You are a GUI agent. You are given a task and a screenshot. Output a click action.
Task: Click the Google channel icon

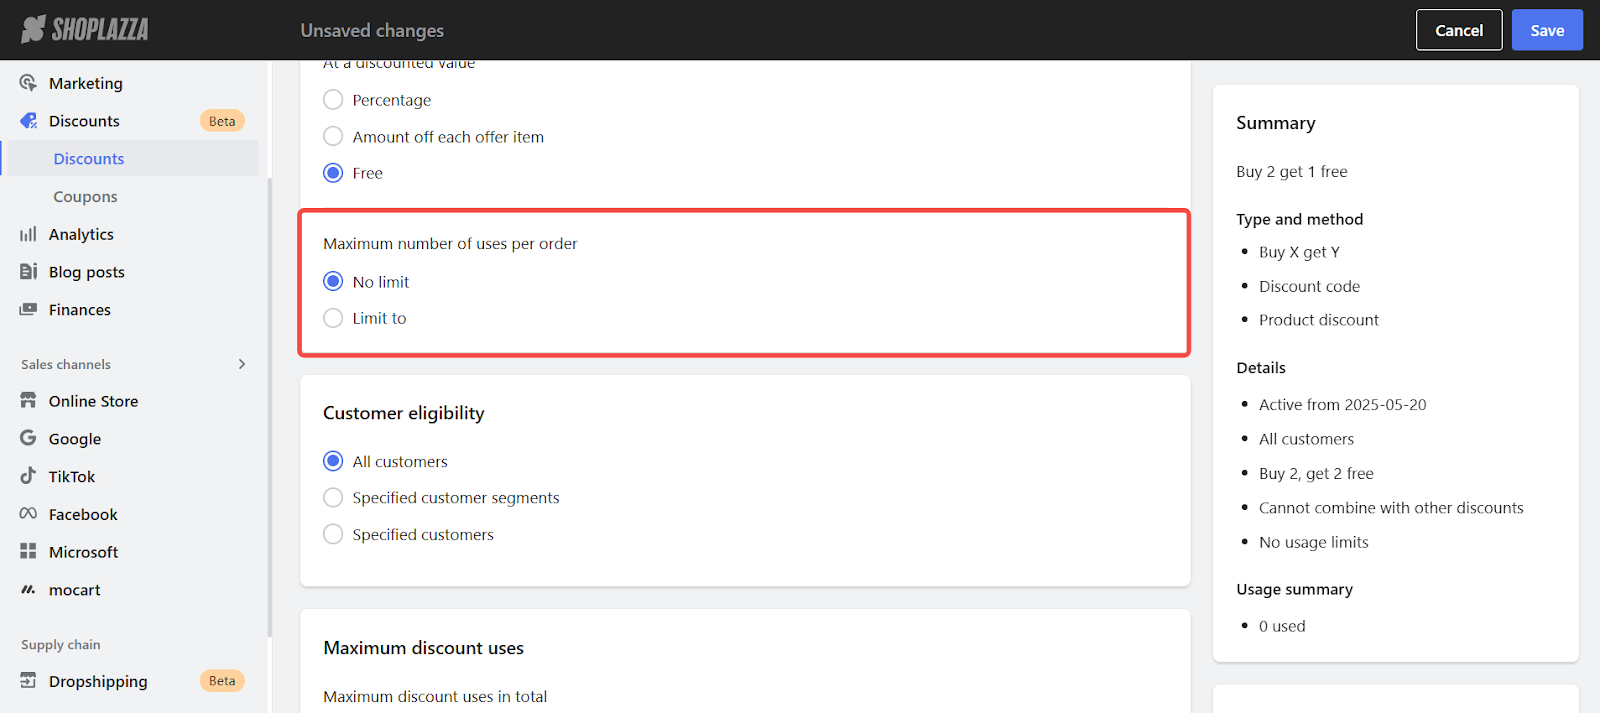(28, 438)
